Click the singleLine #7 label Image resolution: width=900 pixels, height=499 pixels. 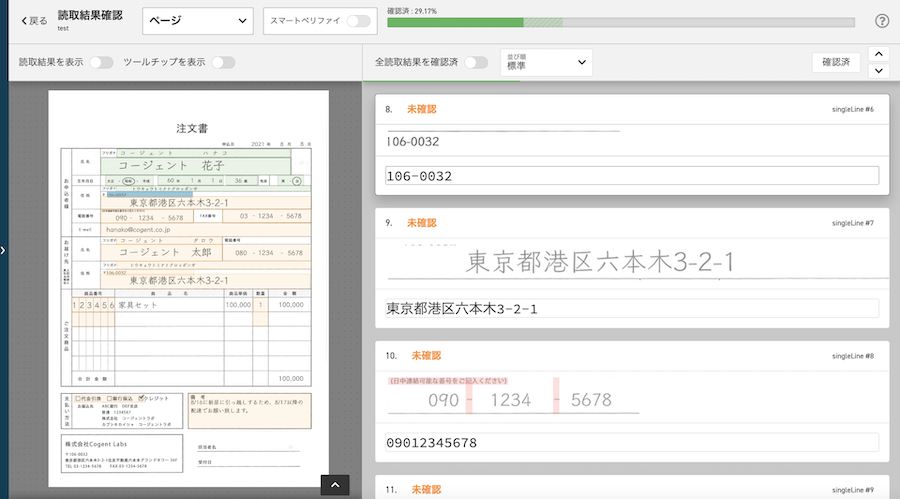852,223
